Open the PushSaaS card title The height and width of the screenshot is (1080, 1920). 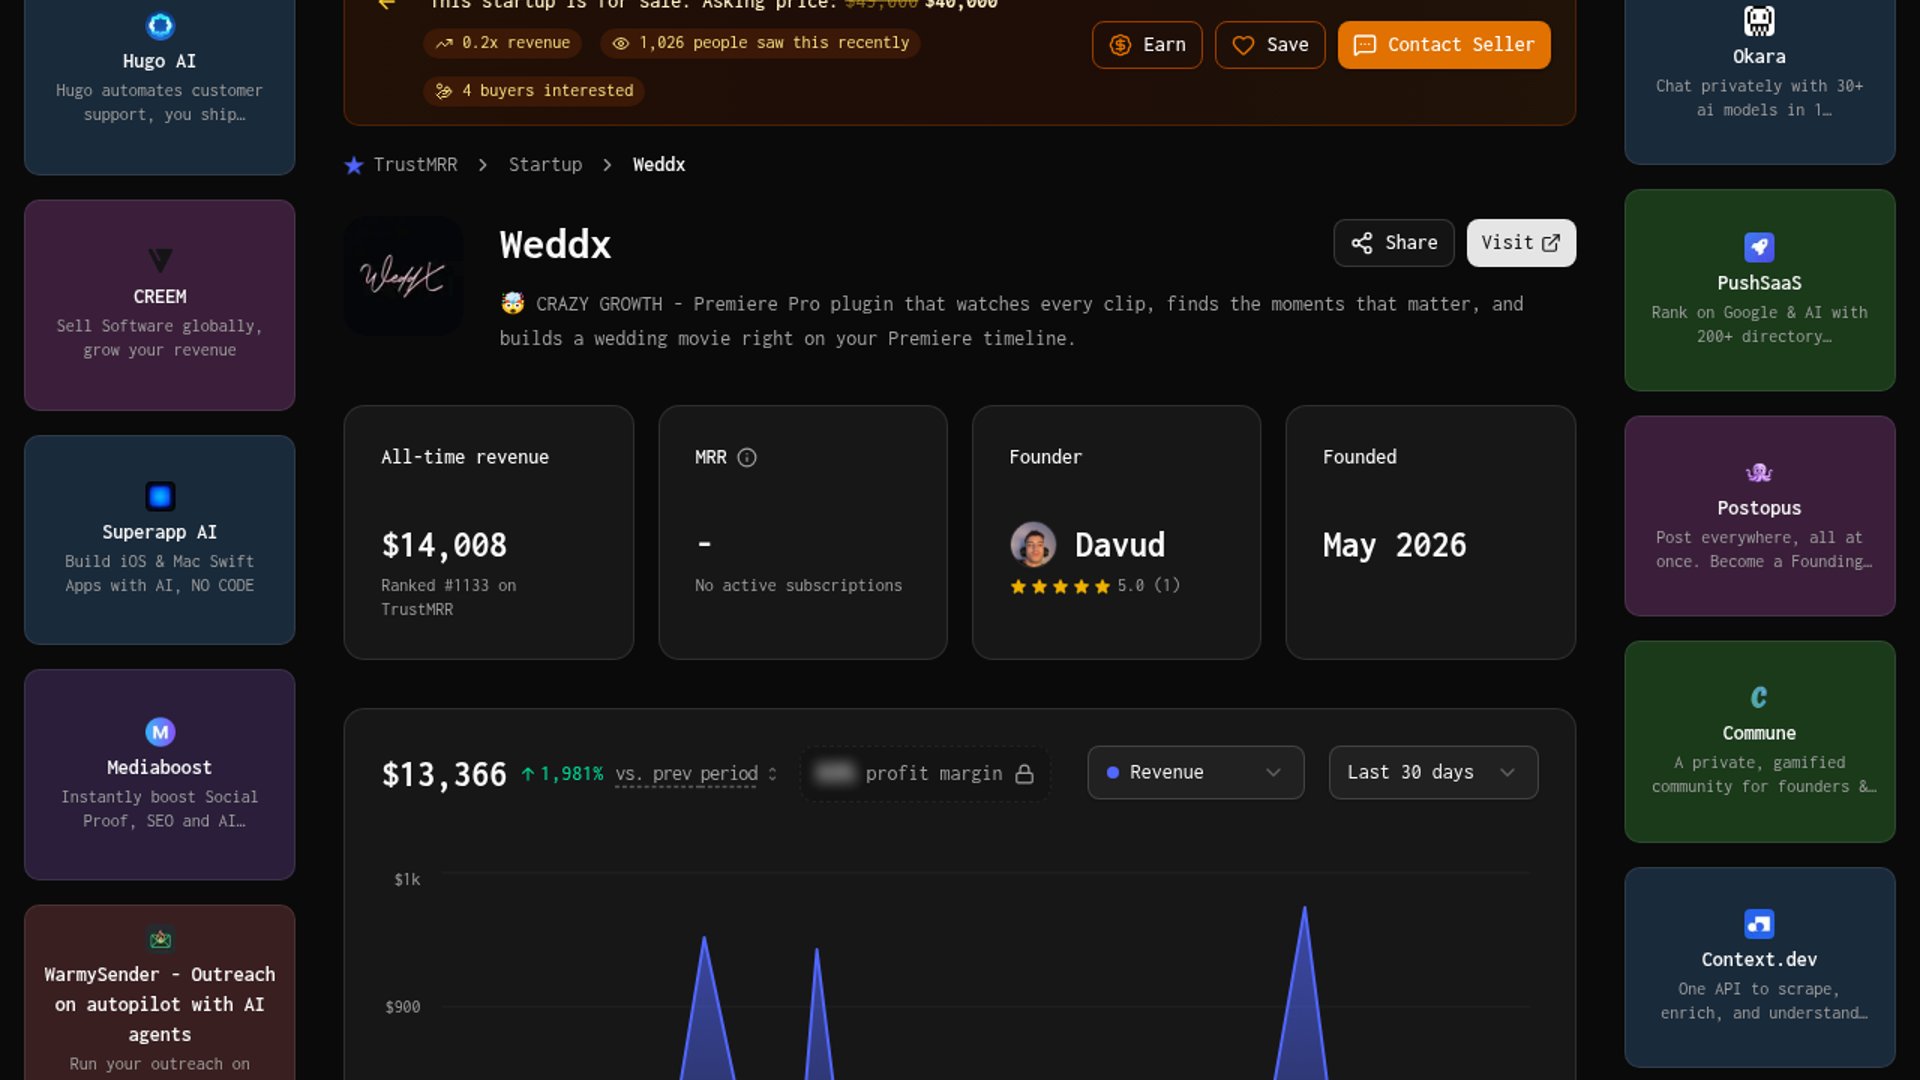(1759, 283)
